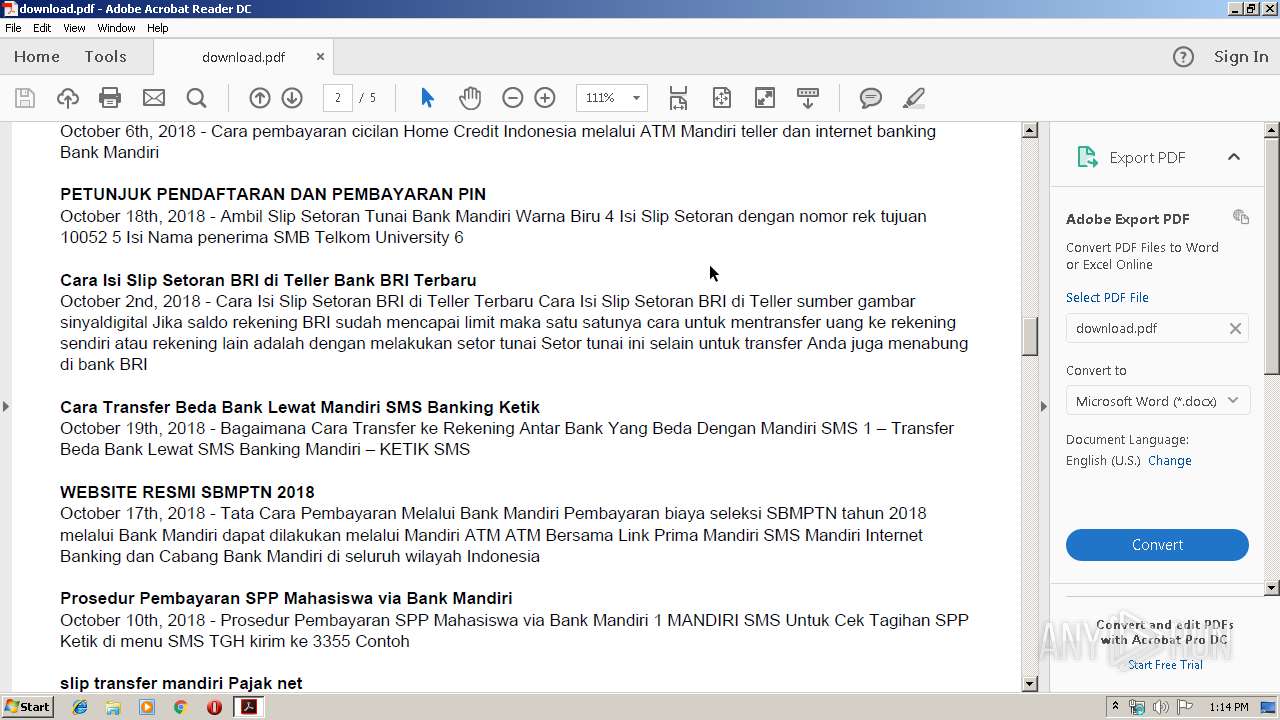Click the document vertical scrollbar thumb
This screenshot has width=1280, height=720.
(1030, 337)
